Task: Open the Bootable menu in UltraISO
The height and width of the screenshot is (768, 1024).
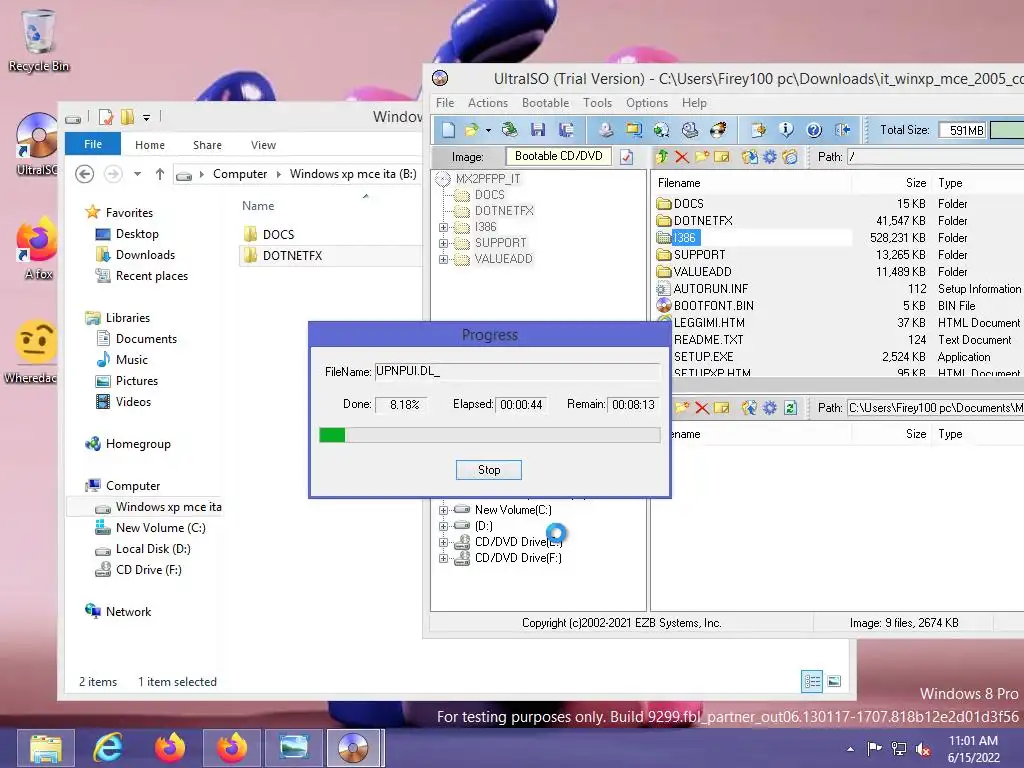Action: tap(545, 103)
